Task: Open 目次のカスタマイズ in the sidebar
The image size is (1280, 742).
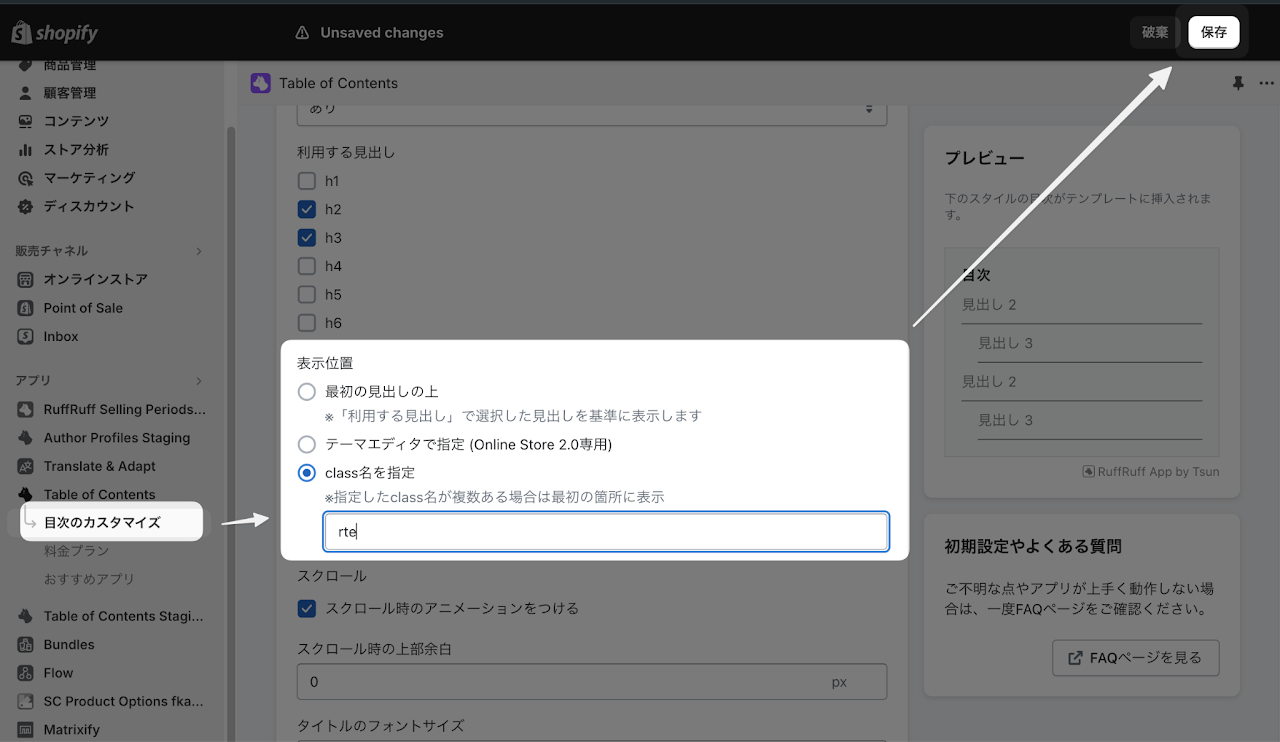Action: tap(102, 522)
